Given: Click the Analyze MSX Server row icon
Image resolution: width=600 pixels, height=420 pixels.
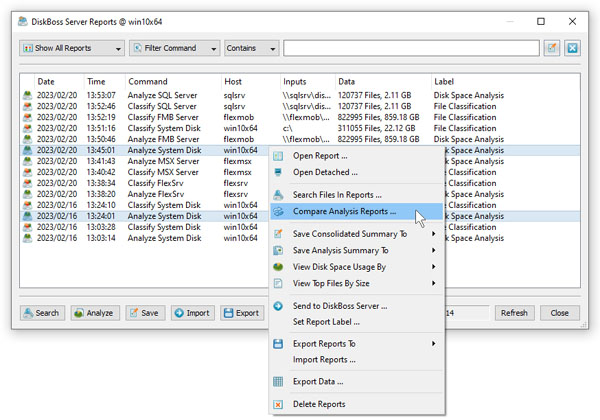Looking at the screenshot, I should [x=27, y=161].
